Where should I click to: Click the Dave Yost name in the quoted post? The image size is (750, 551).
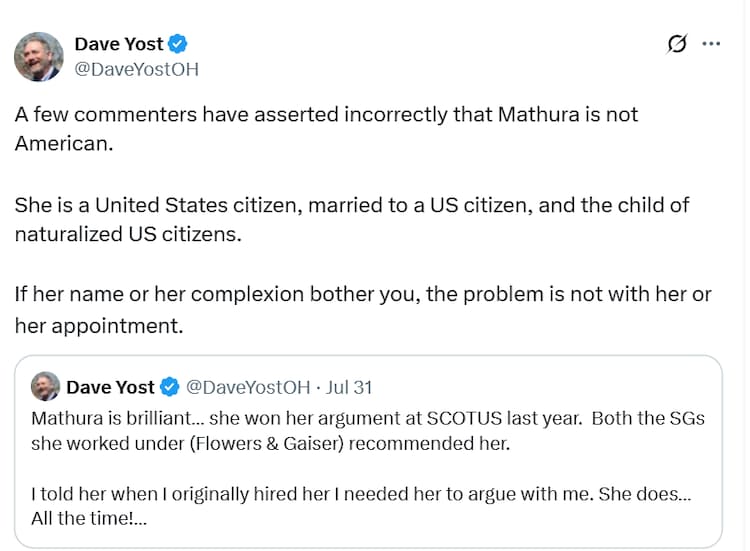pyautogui.click(x=110, y=387)
